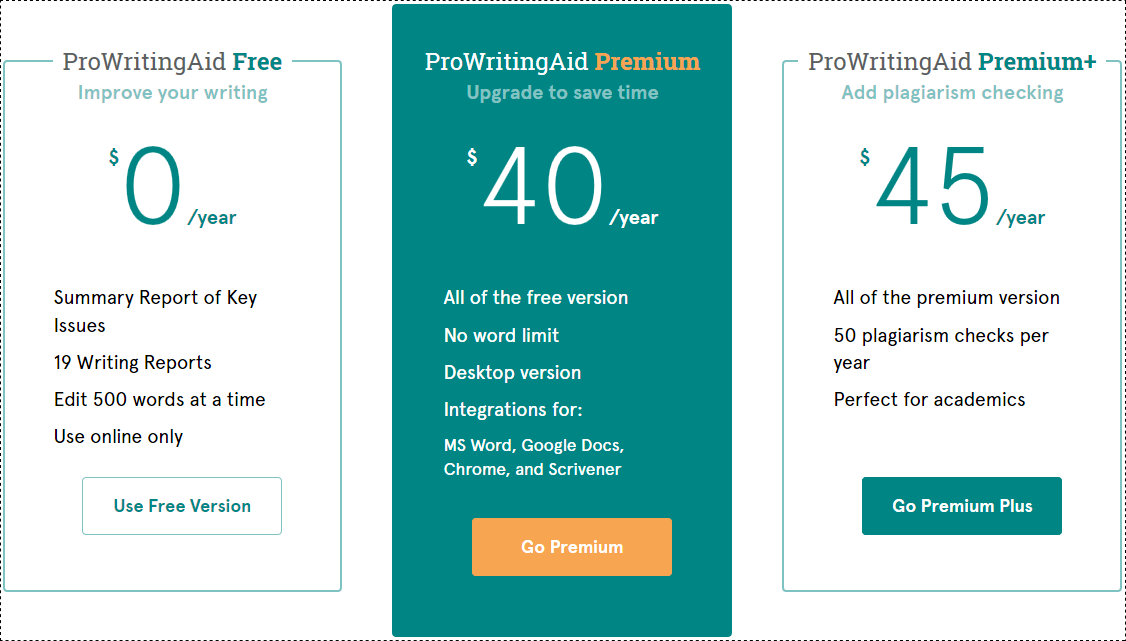The width and height of the screenshot is (1126, 641).
Task: Click the ProWritingAid Premium+ plan heading
Action: 952,62
